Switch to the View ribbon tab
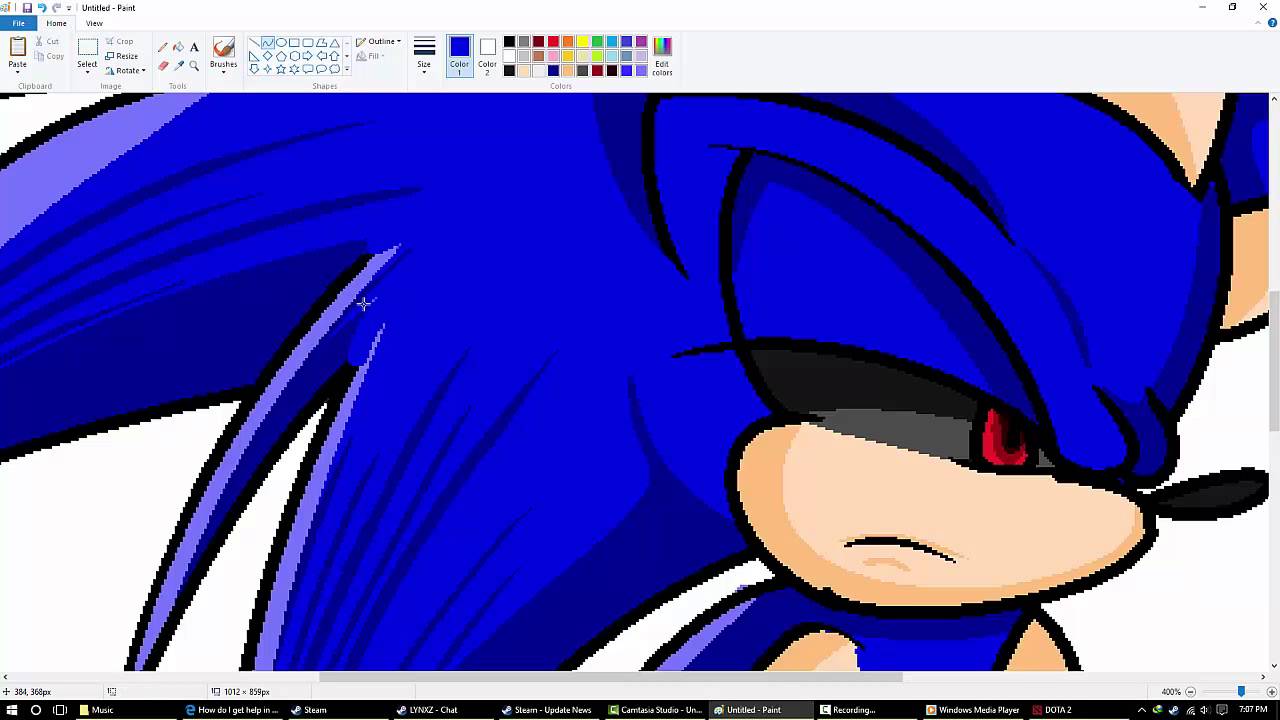The width and height of the screenshot is (1280, 720). [94, 23]
